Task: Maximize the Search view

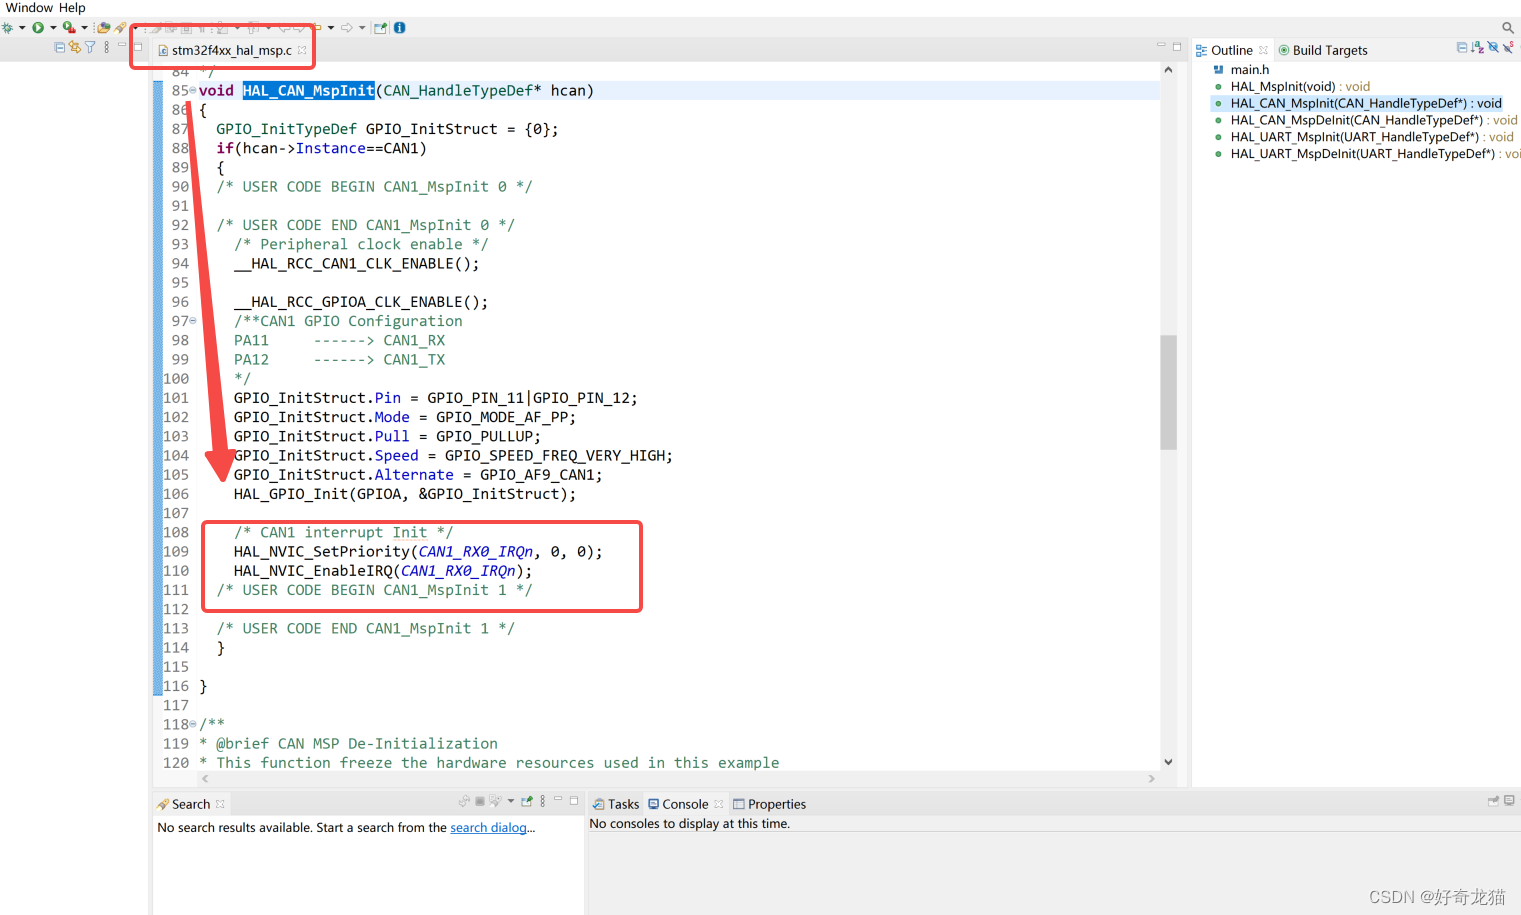Action: pos(574,801)
